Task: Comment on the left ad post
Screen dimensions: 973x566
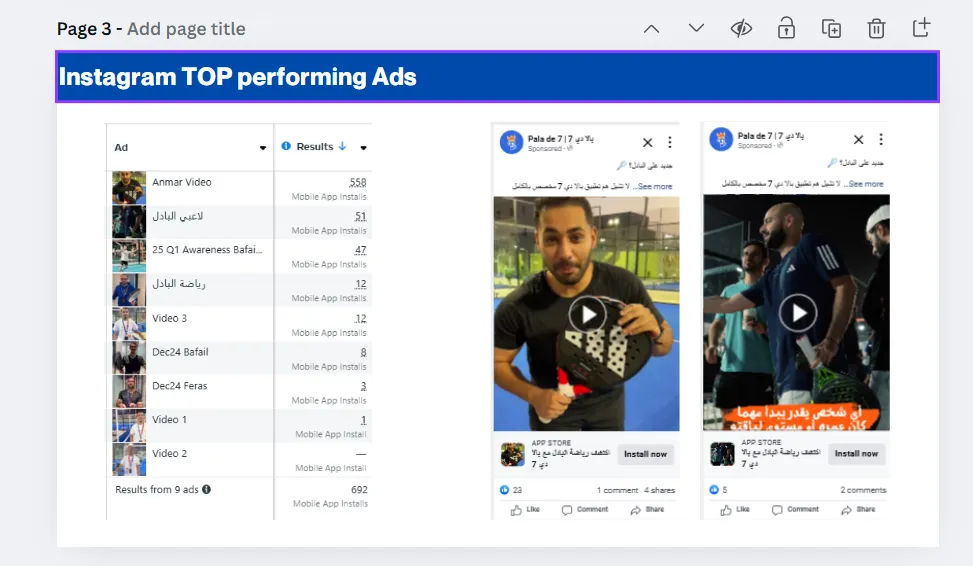Action: pyautogui.click(x=585, y=510)
